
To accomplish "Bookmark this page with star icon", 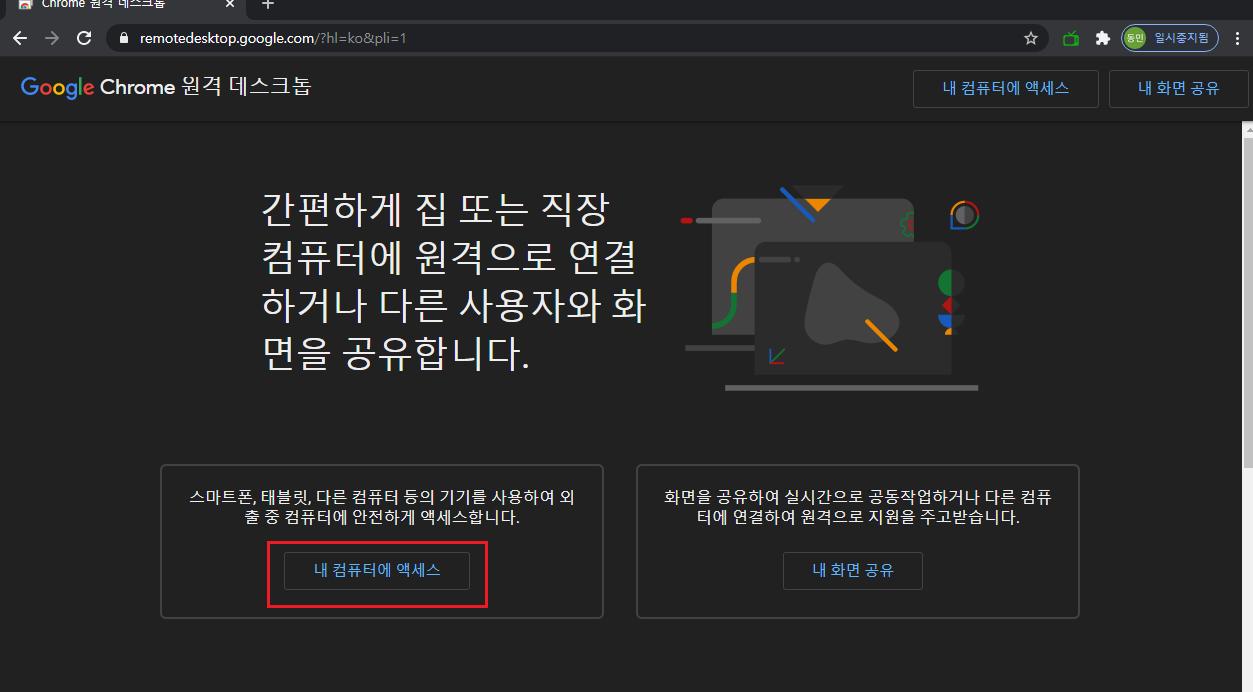I will click(x=1031, y=38).
